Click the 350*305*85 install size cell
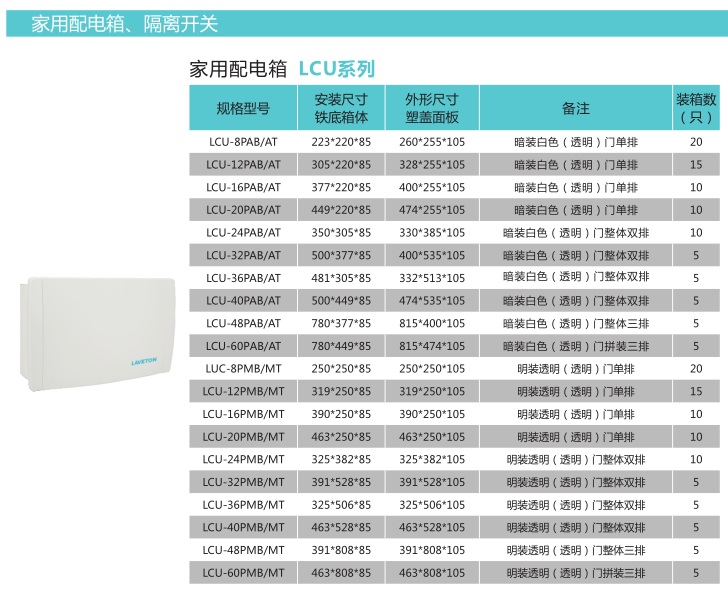This screenshot has width=728, height=593. [341, 233]
